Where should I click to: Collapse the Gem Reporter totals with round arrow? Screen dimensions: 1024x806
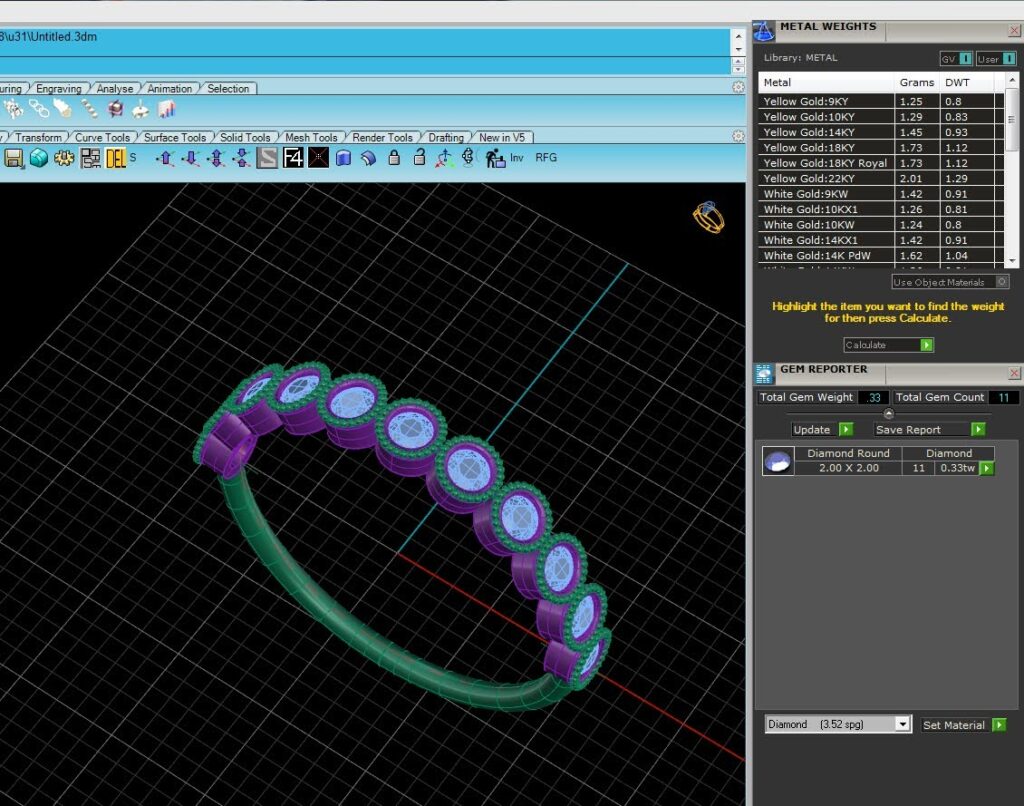point(888,413)
